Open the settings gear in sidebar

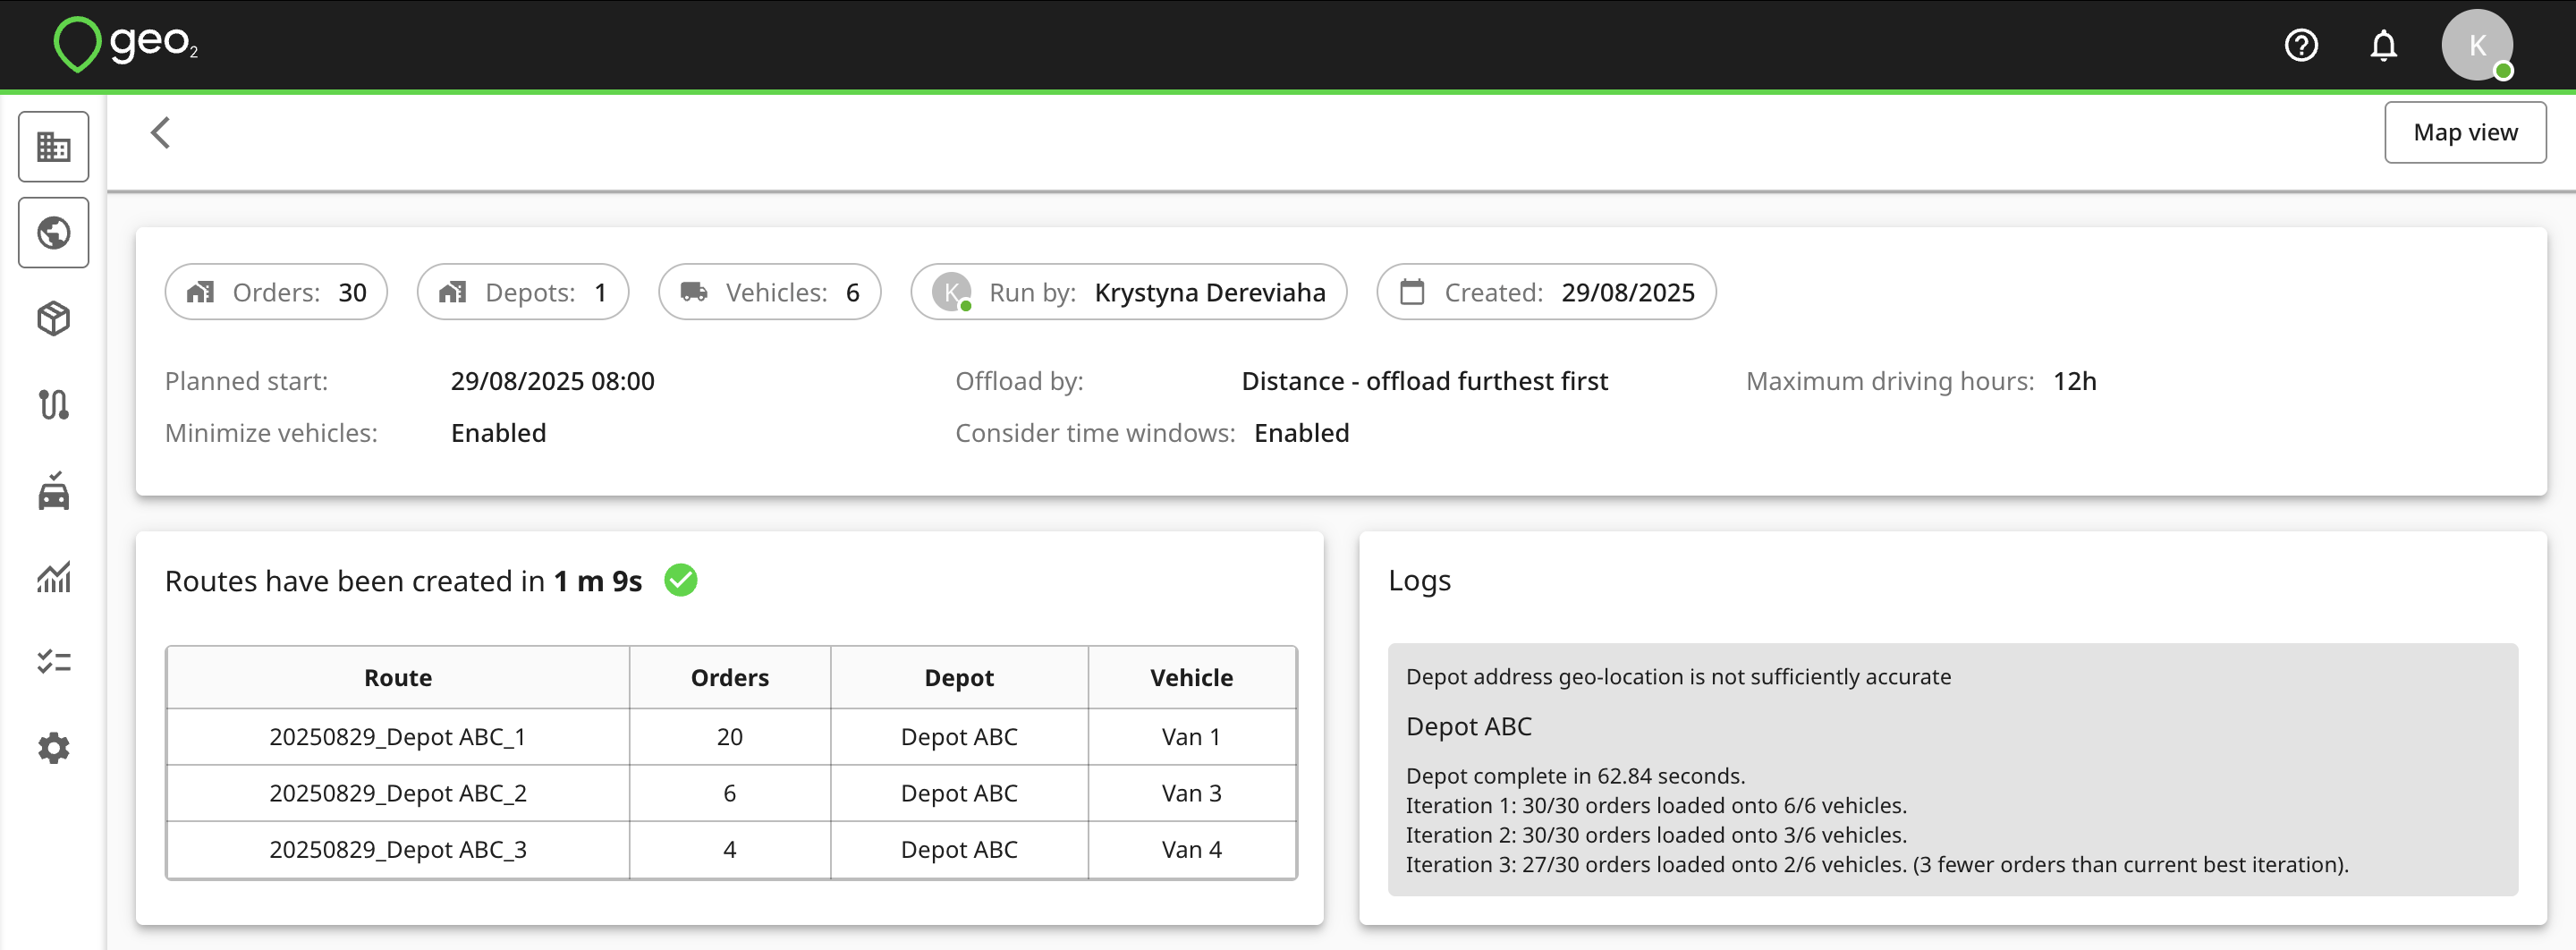tap(53, 748)
